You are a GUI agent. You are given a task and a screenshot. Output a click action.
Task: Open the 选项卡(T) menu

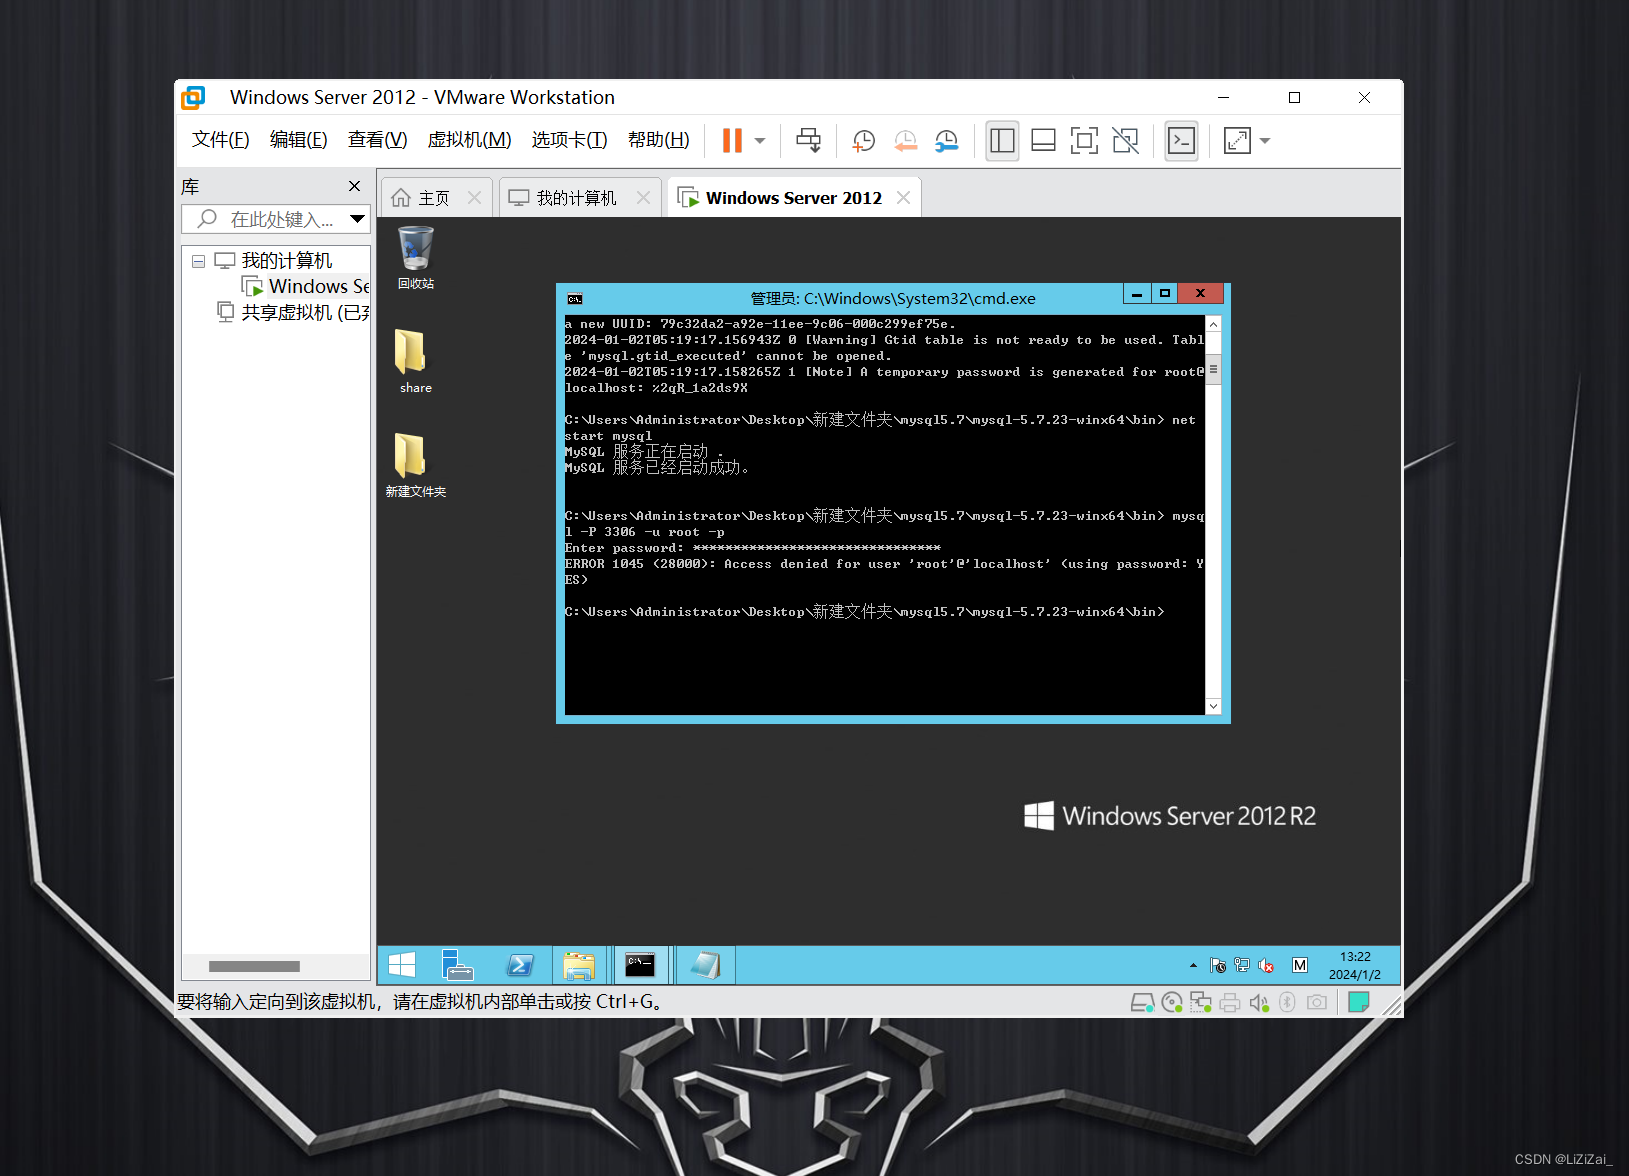[x=569, y=140]
